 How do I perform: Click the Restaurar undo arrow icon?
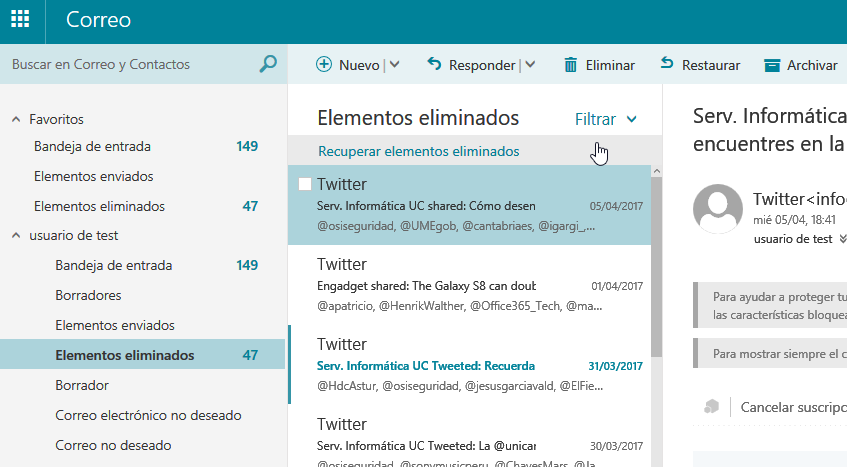pyautogui.click(x=667, y=63)
